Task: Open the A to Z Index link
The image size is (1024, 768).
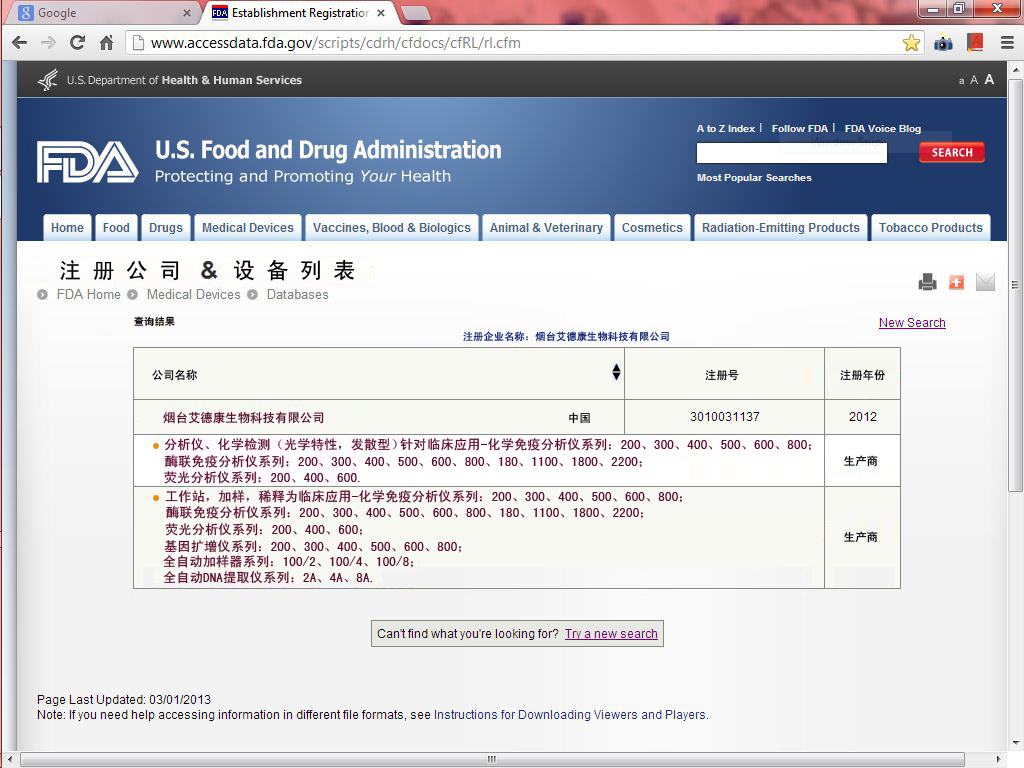Action: tap(726, 129)
